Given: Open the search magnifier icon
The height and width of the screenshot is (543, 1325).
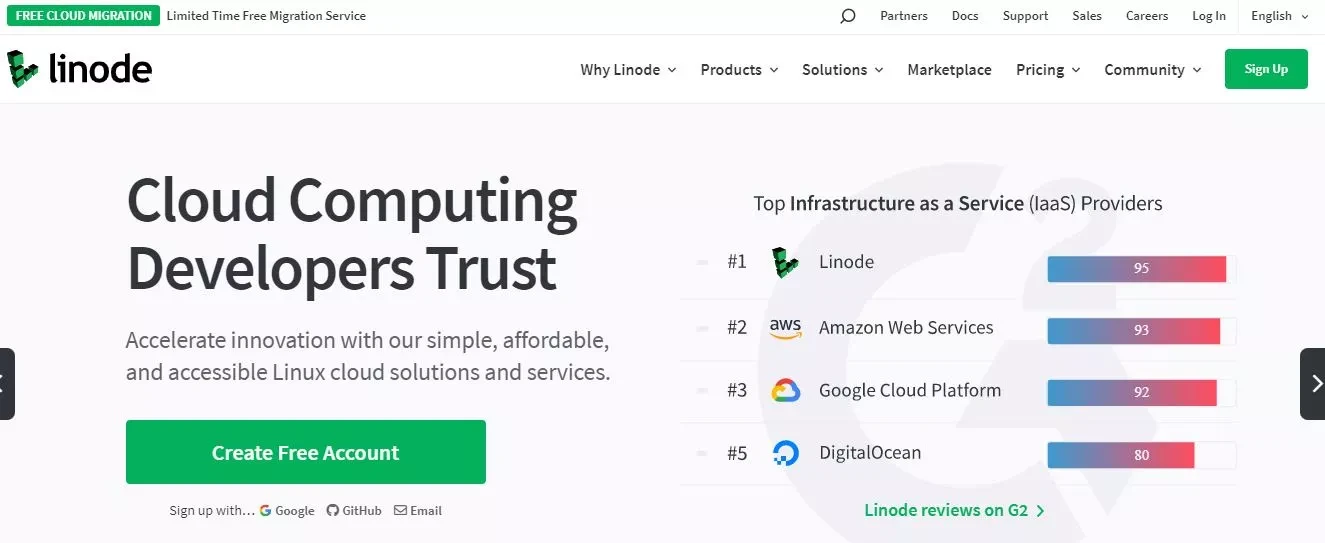Looking at the screenshot, I should click(x=848, y=16).
